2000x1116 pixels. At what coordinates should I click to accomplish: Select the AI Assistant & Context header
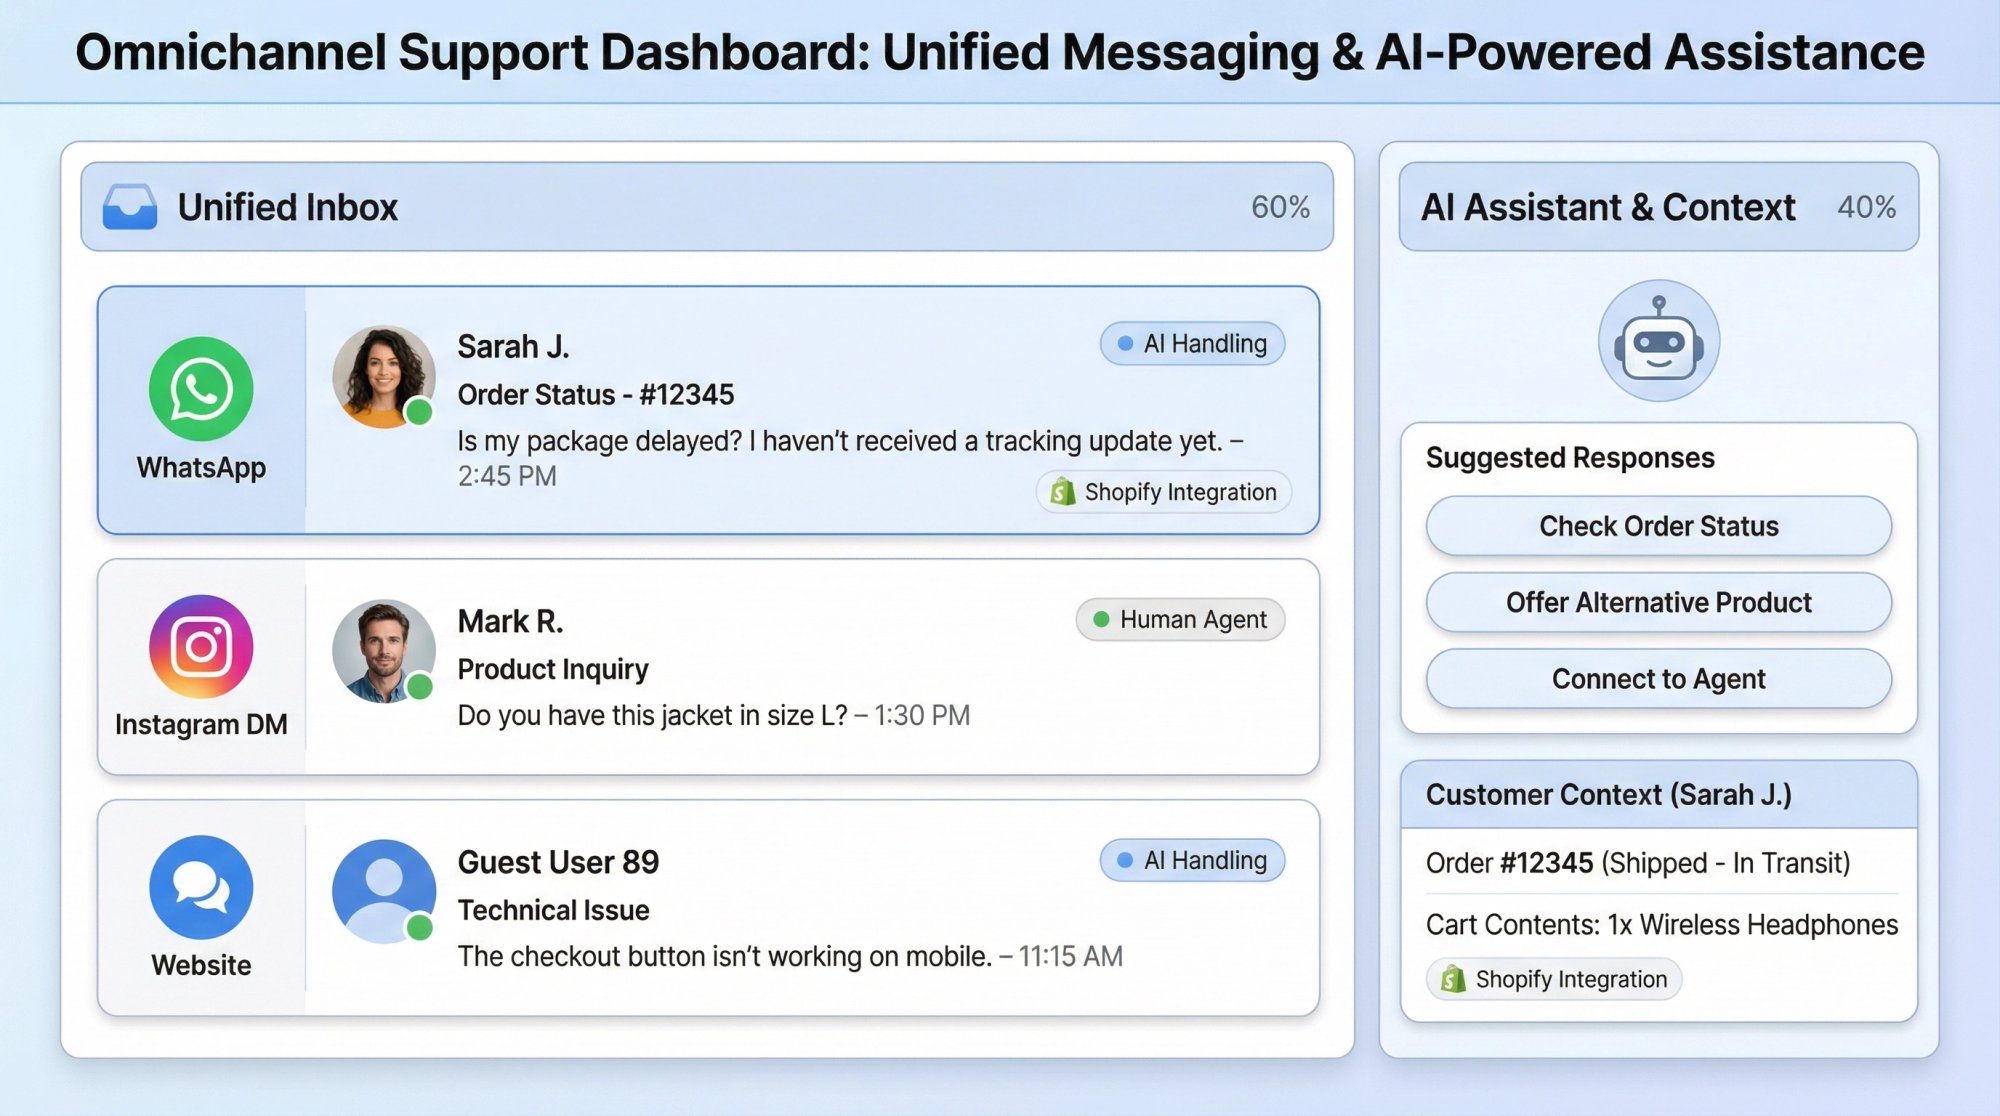[1659, 207]
